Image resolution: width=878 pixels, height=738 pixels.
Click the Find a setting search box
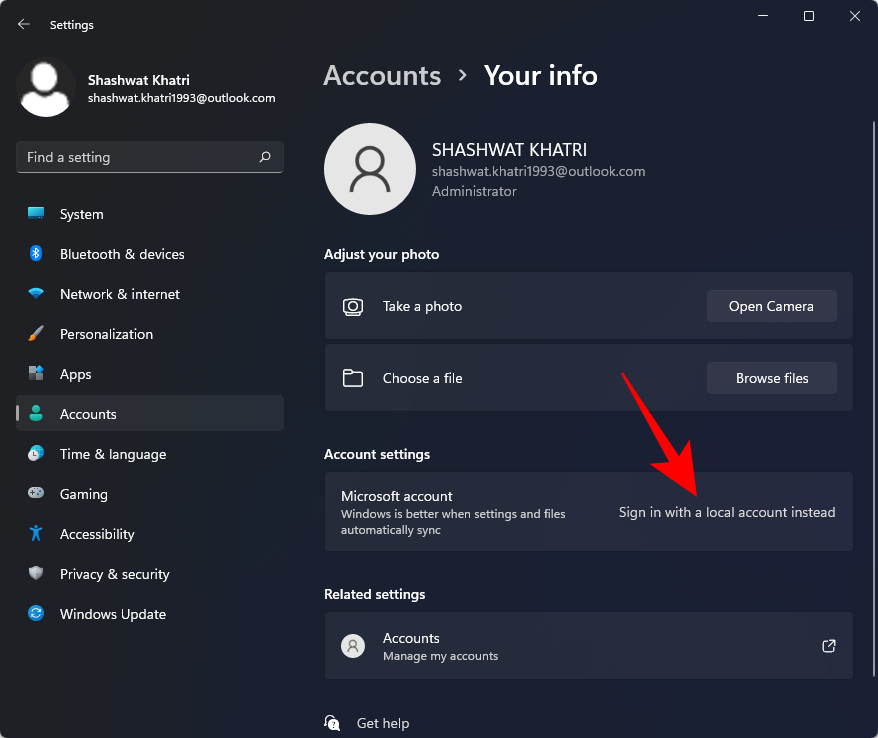coord(149,157)
